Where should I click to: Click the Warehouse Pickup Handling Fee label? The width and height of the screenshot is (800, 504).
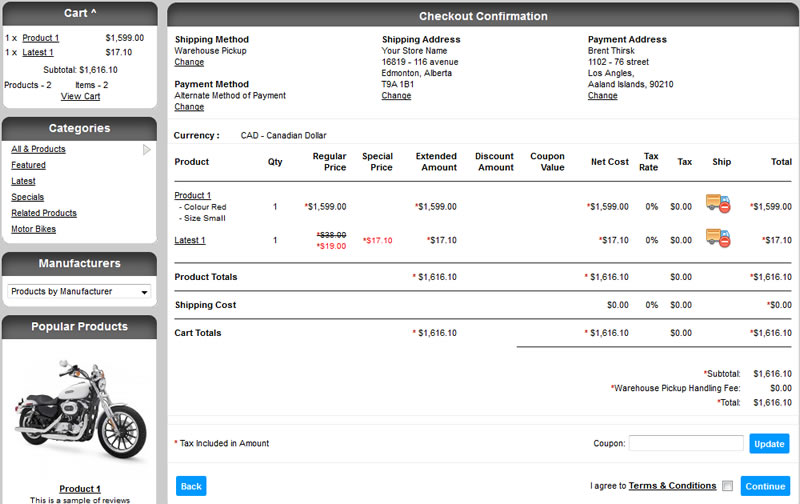(676, 388)
